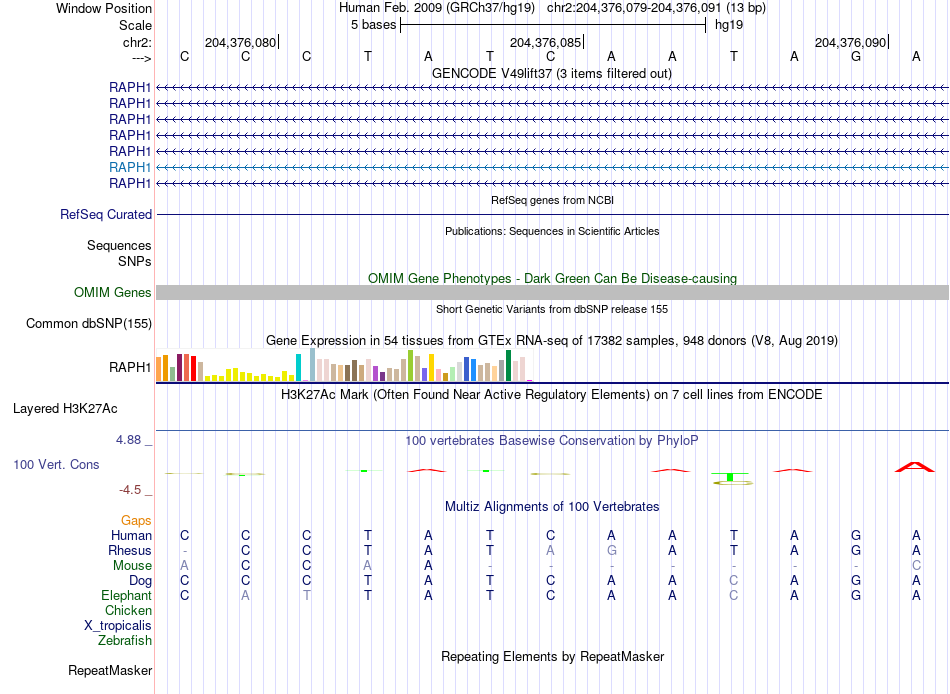Select the Mouse alignment row label
Screen dimensions: 950x694
[x=132, y=566]
